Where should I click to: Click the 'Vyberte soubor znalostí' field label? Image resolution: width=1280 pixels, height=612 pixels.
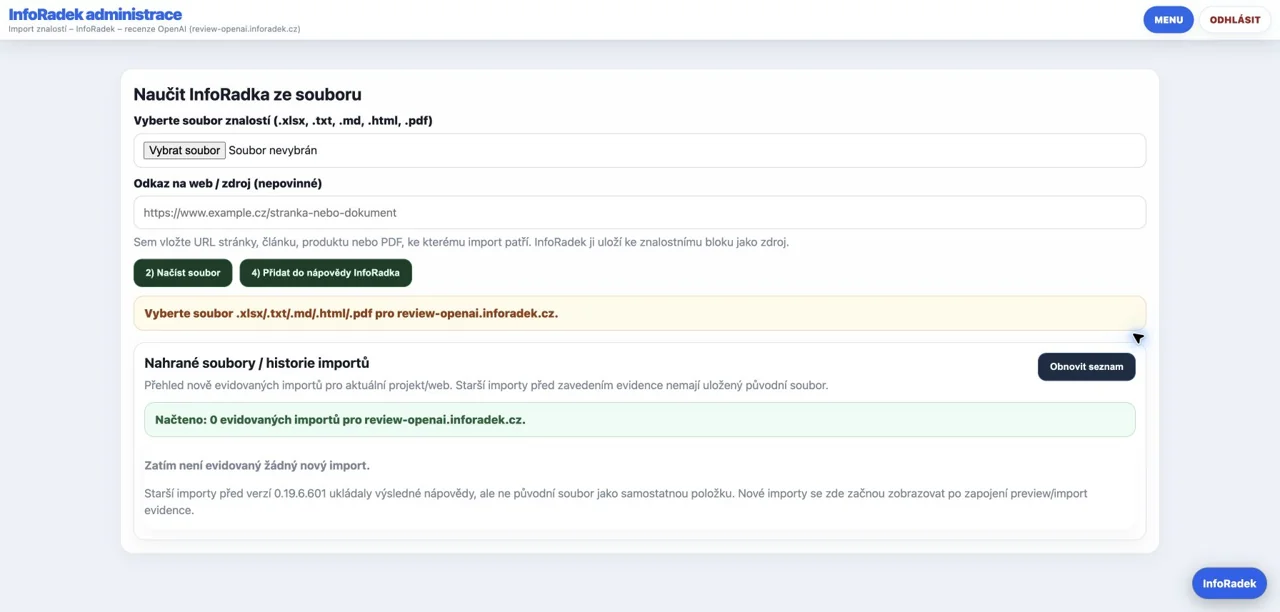click(283, 120)
